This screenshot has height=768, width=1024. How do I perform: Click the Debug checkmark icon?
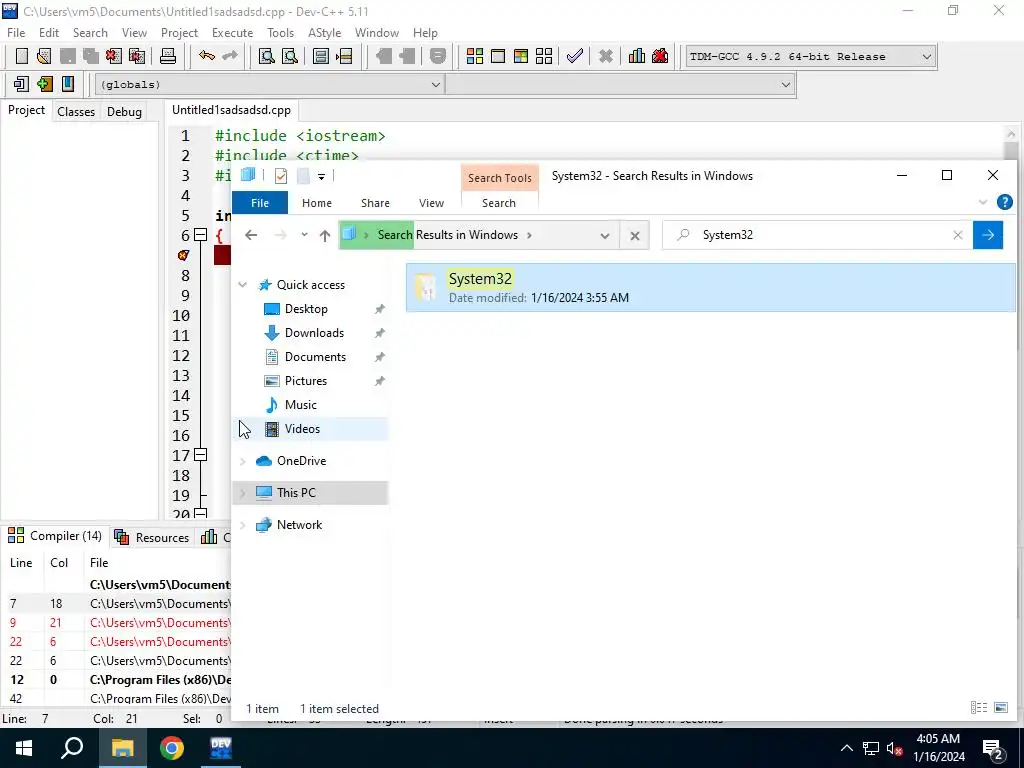pyautogui.click(x=575, y=56)
